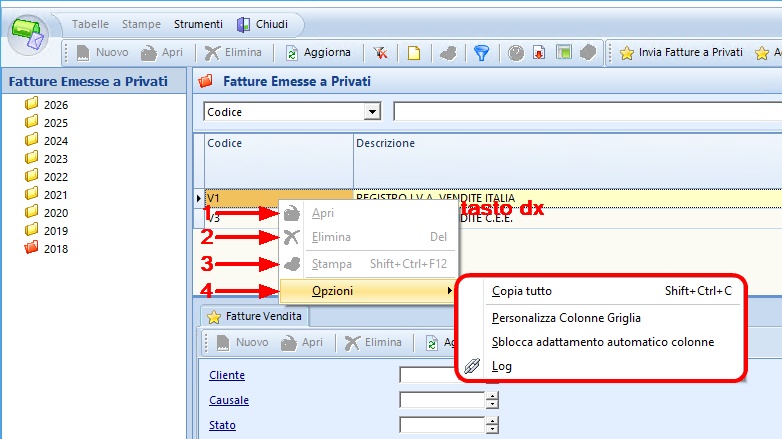Select Personalizza Colonne Griglia
The width and height of the screenshot is (782, 439).
point(566,318)
